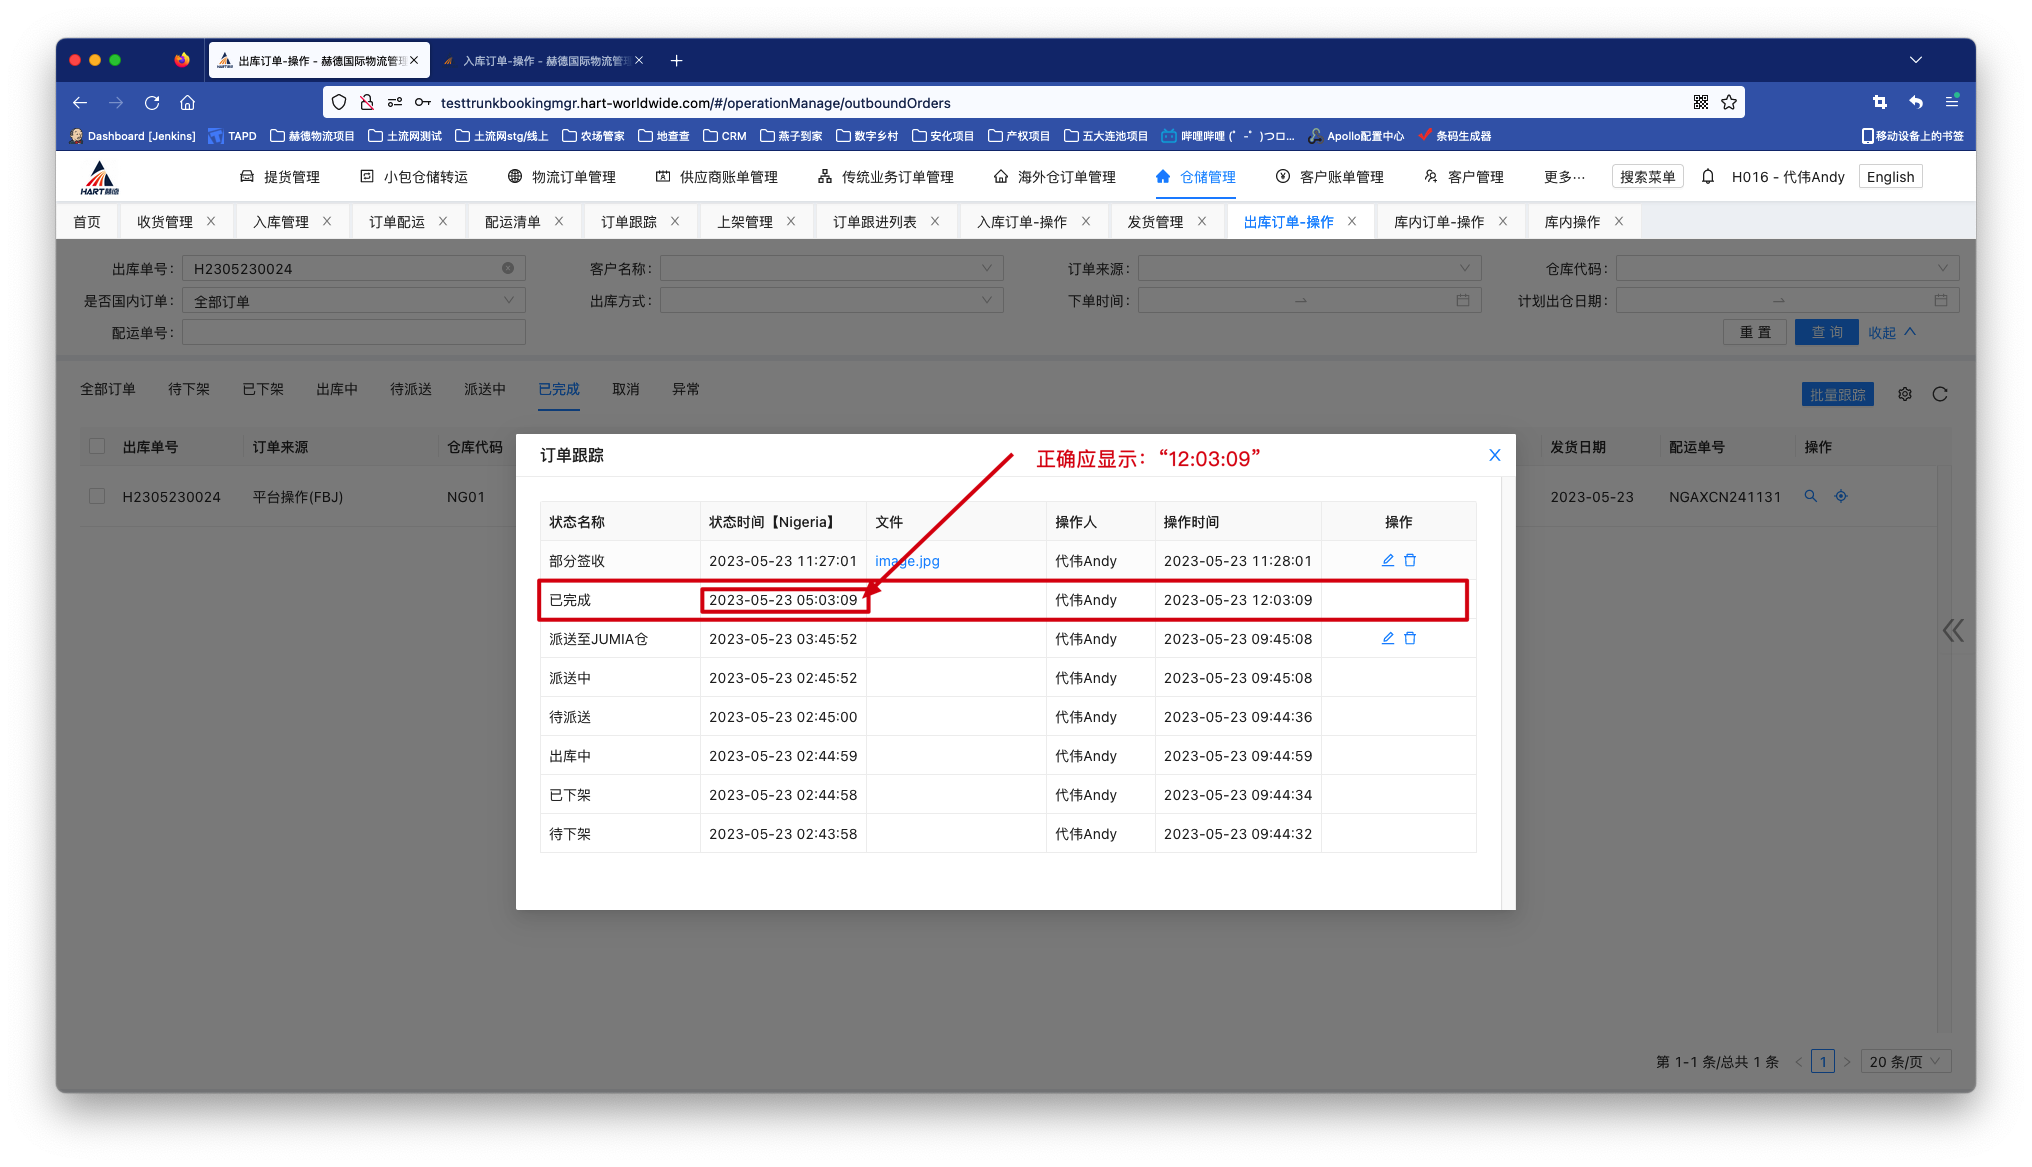Image resolution: width=2032 pixels, height=1167 pixels.
Task: Click edit pencil icon in 部分签收 row
Action: [x=1387, y=560]
